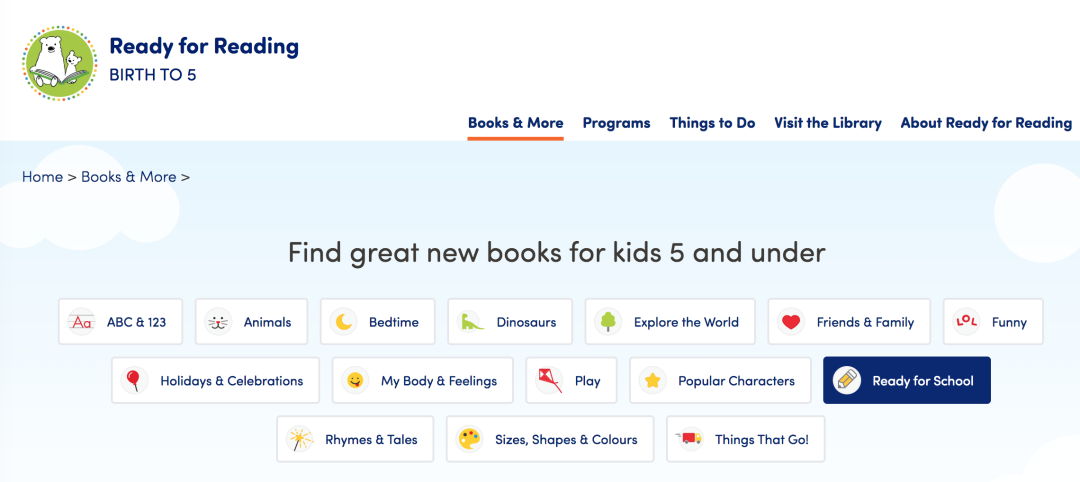Open Visit the Library navigation item
Viewport: 1080px width, 482px height.
coord(828,123)
